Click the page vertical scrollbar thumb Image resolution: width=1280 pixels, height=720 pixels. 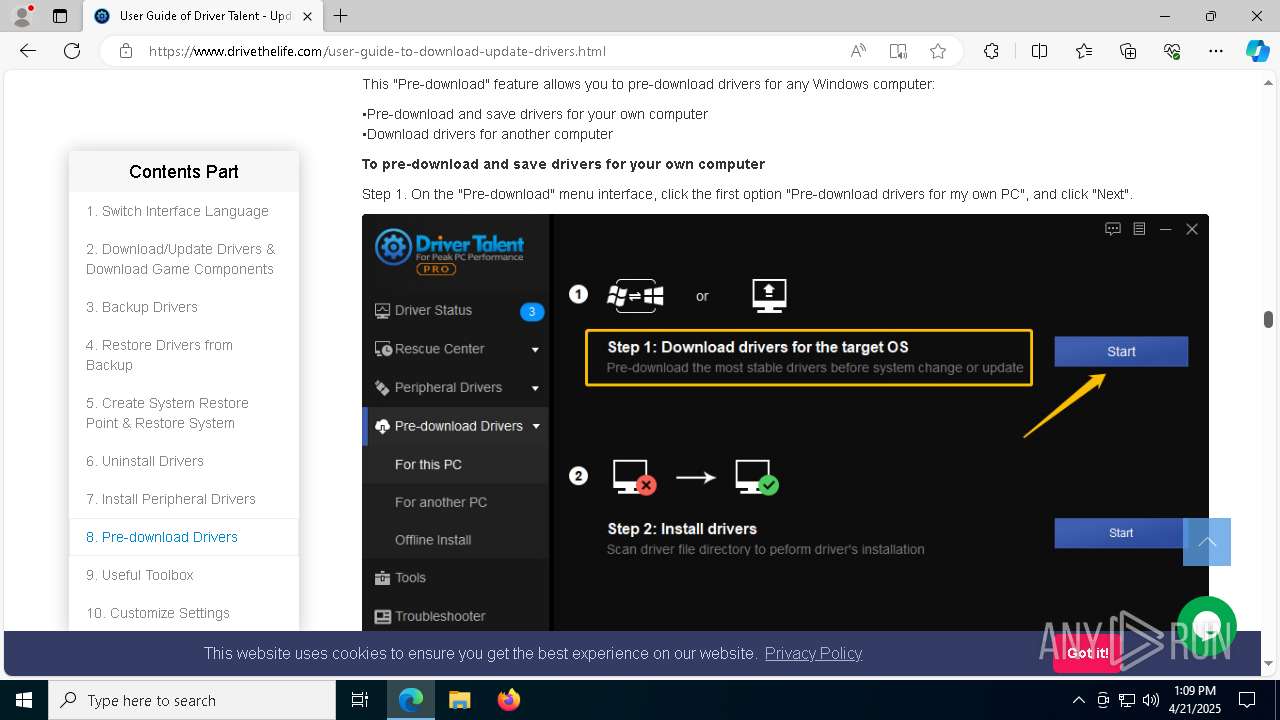pos(1268,319)
